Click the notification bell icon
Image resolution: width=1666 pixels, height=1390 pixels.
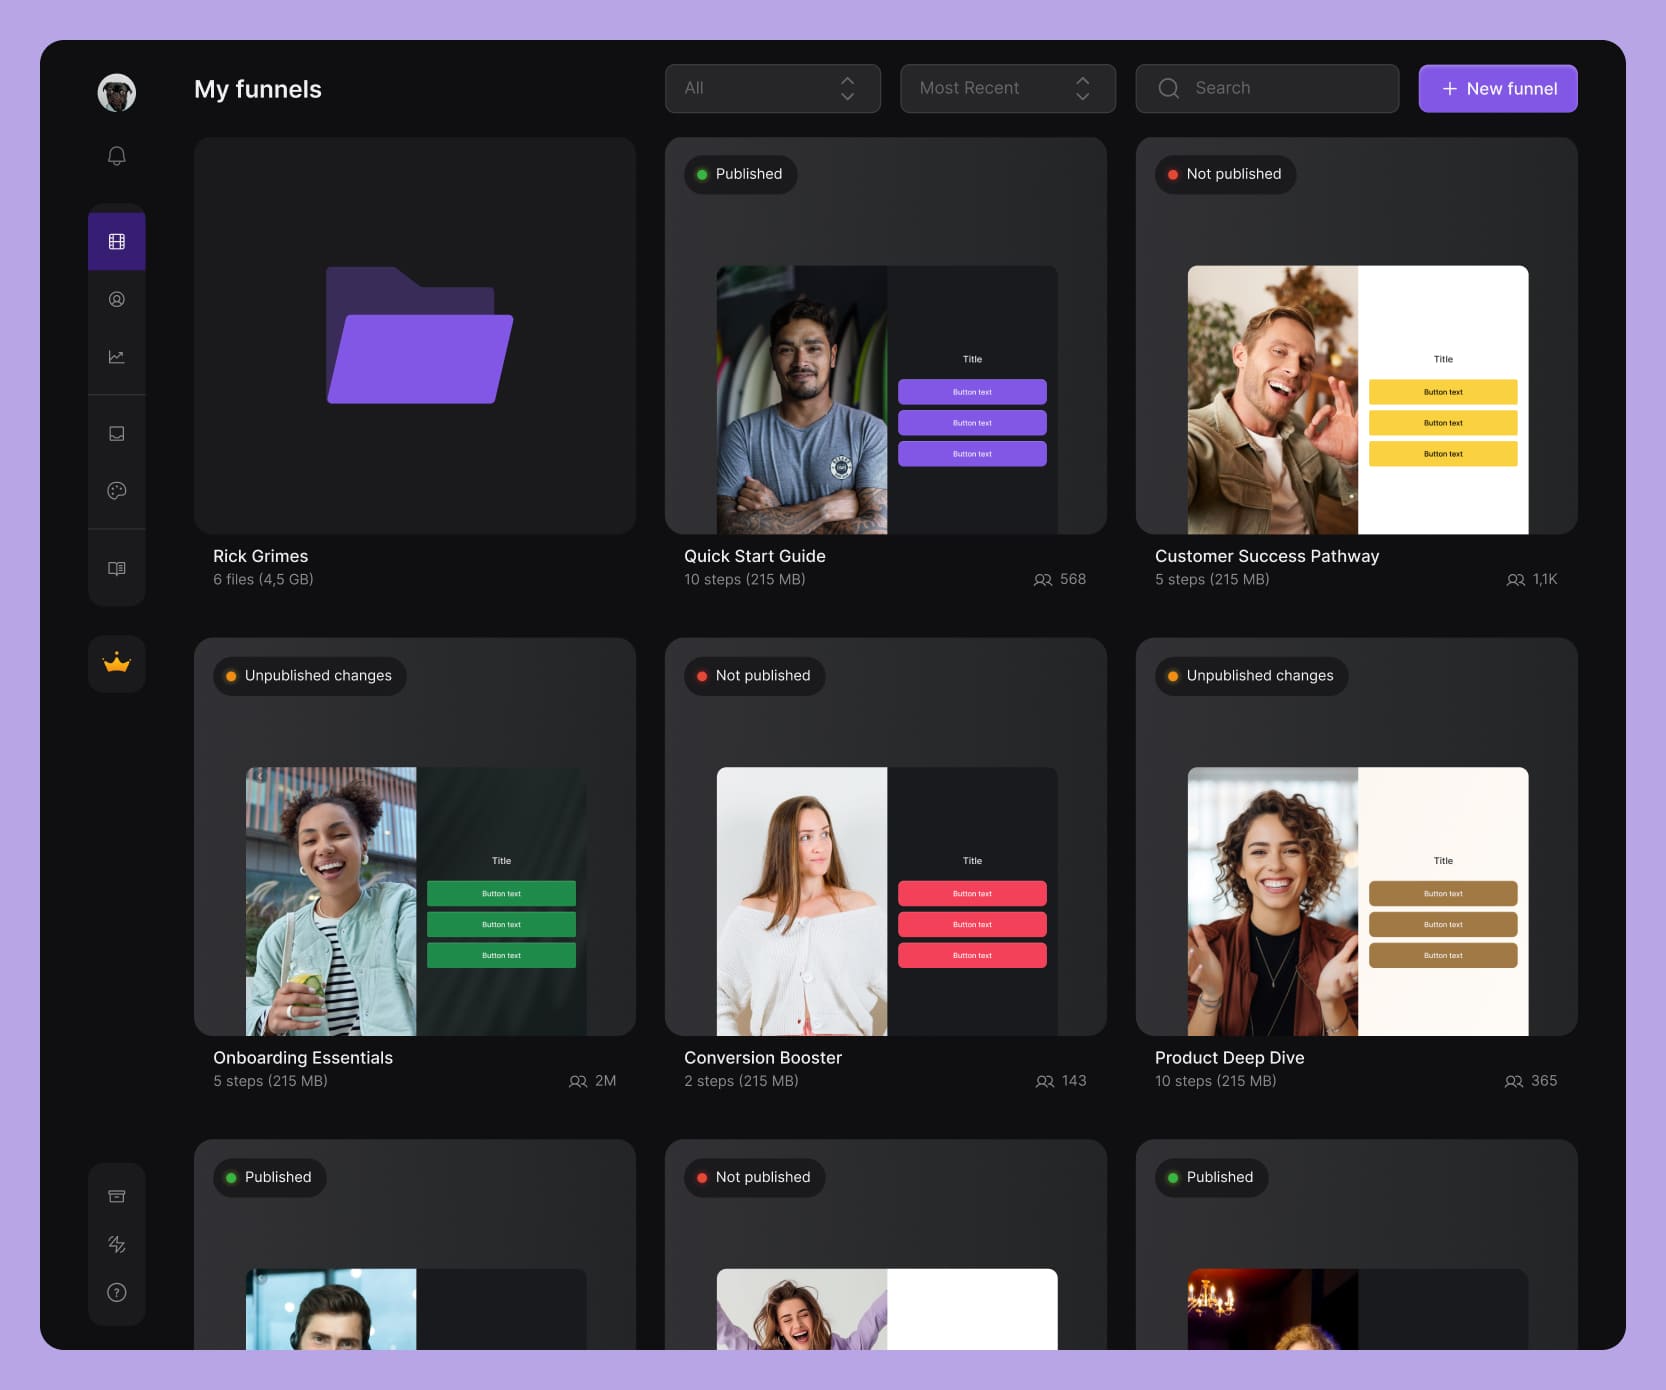117,156
